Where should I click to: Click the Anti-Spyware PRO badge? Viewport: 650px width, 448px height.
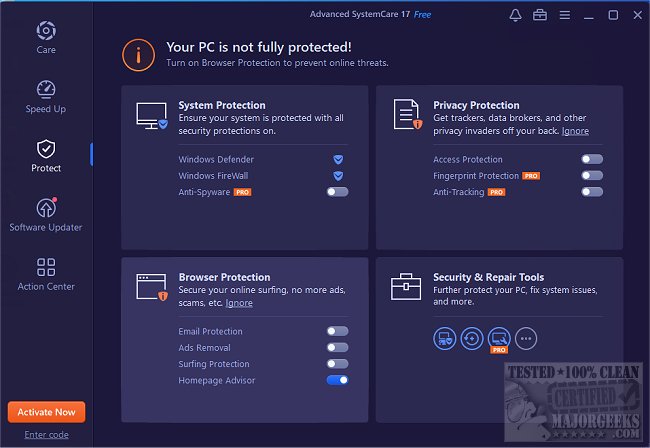[x=243, y=192]
